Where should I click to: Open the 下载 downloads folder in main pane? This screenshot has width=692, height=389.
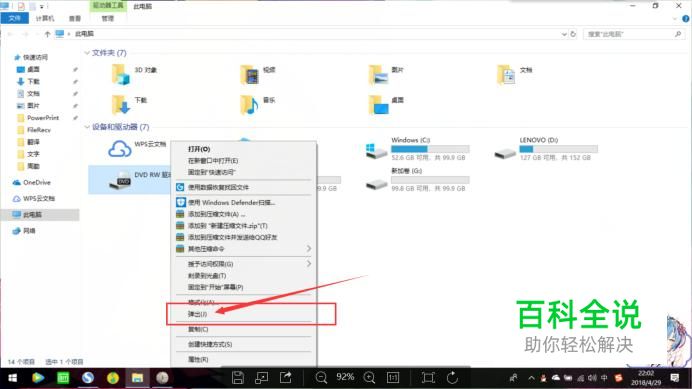click(120, 105)
